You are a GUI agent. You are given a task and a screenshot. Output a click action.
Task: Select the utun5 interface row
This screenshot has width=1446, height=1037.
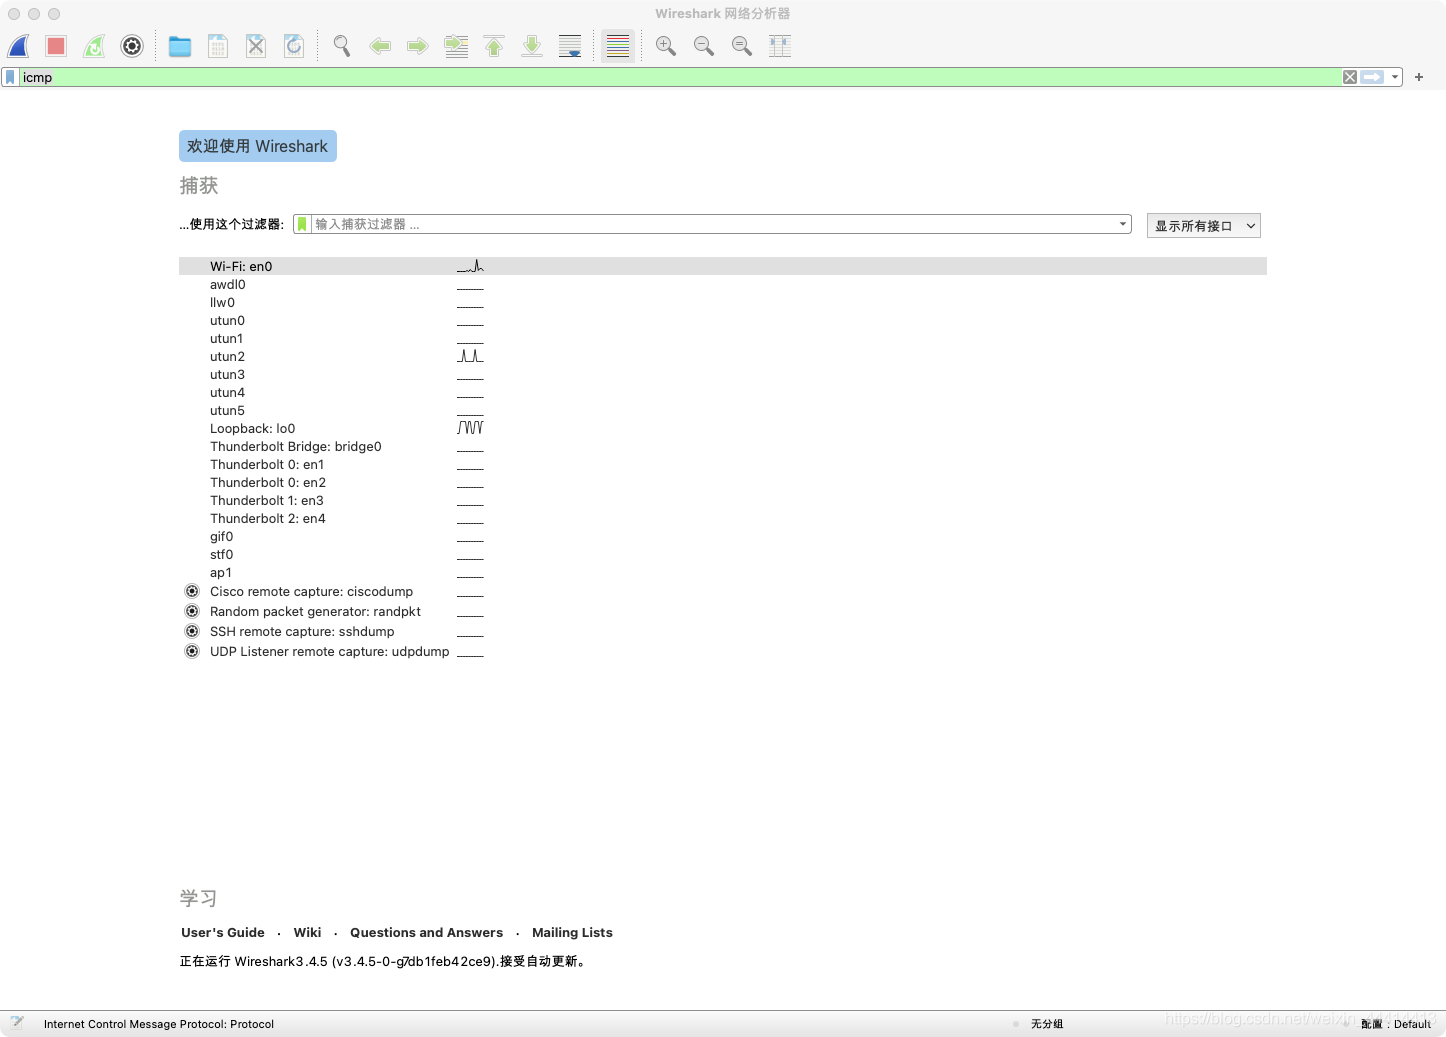click(x=723, y=410)
